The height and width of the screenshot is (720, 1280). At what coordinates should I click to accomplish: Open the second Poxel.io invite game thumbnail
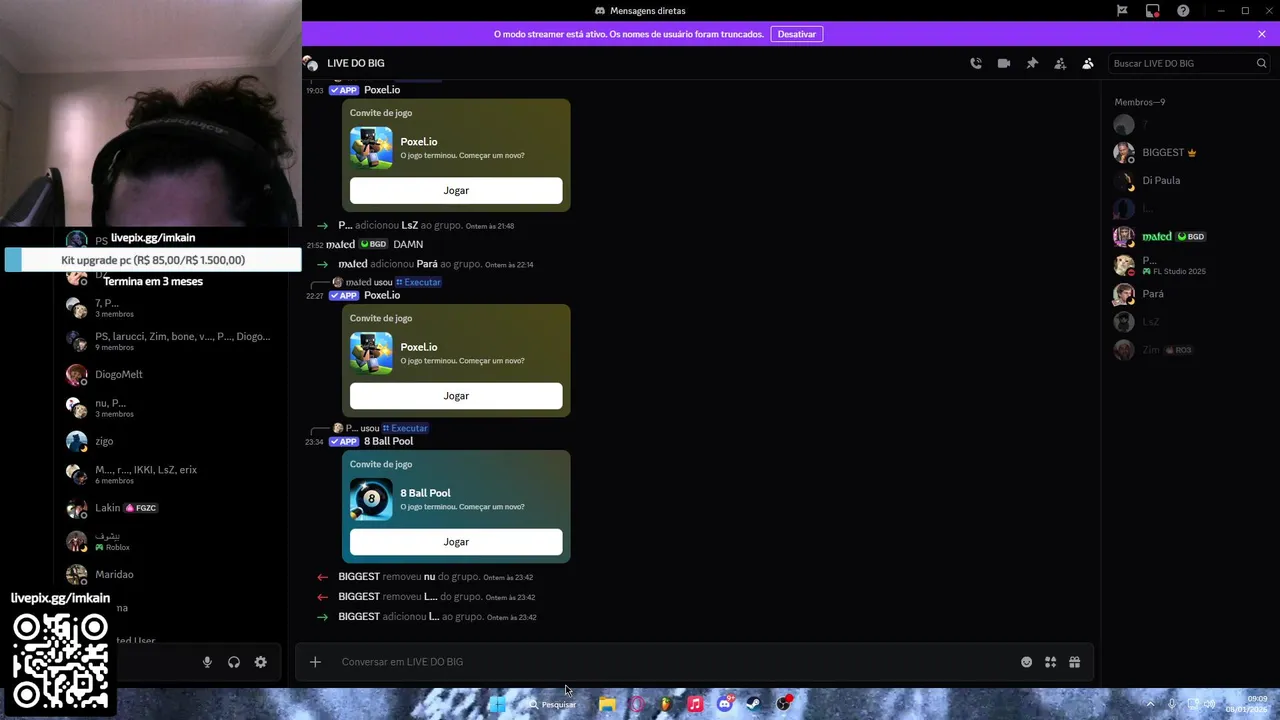point(371,353)
